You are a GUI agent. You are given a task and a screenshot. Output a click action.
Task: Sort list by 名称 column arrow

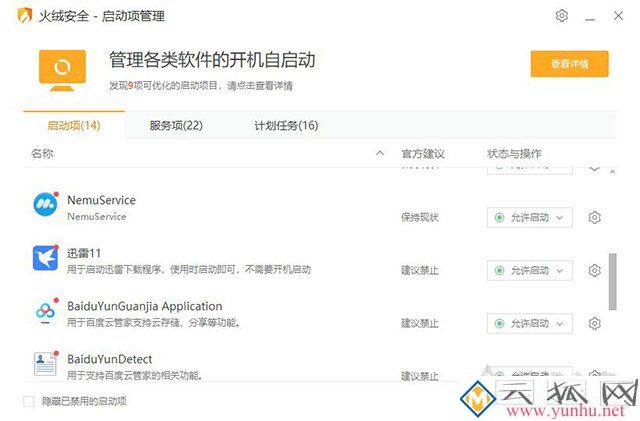click(380, 154)
